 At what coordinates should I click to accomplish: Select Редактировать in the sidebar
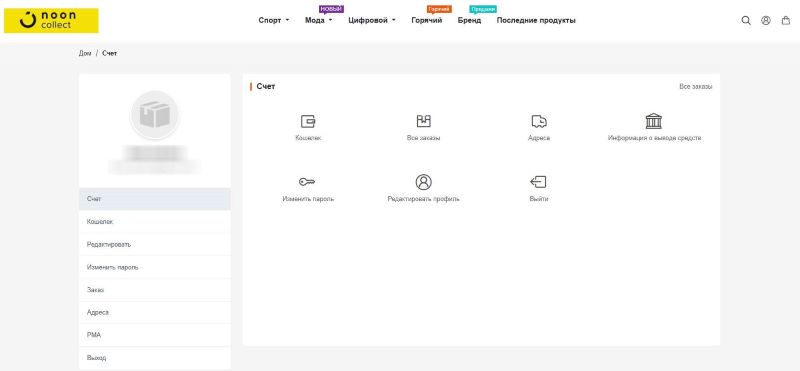coord(155,244)
